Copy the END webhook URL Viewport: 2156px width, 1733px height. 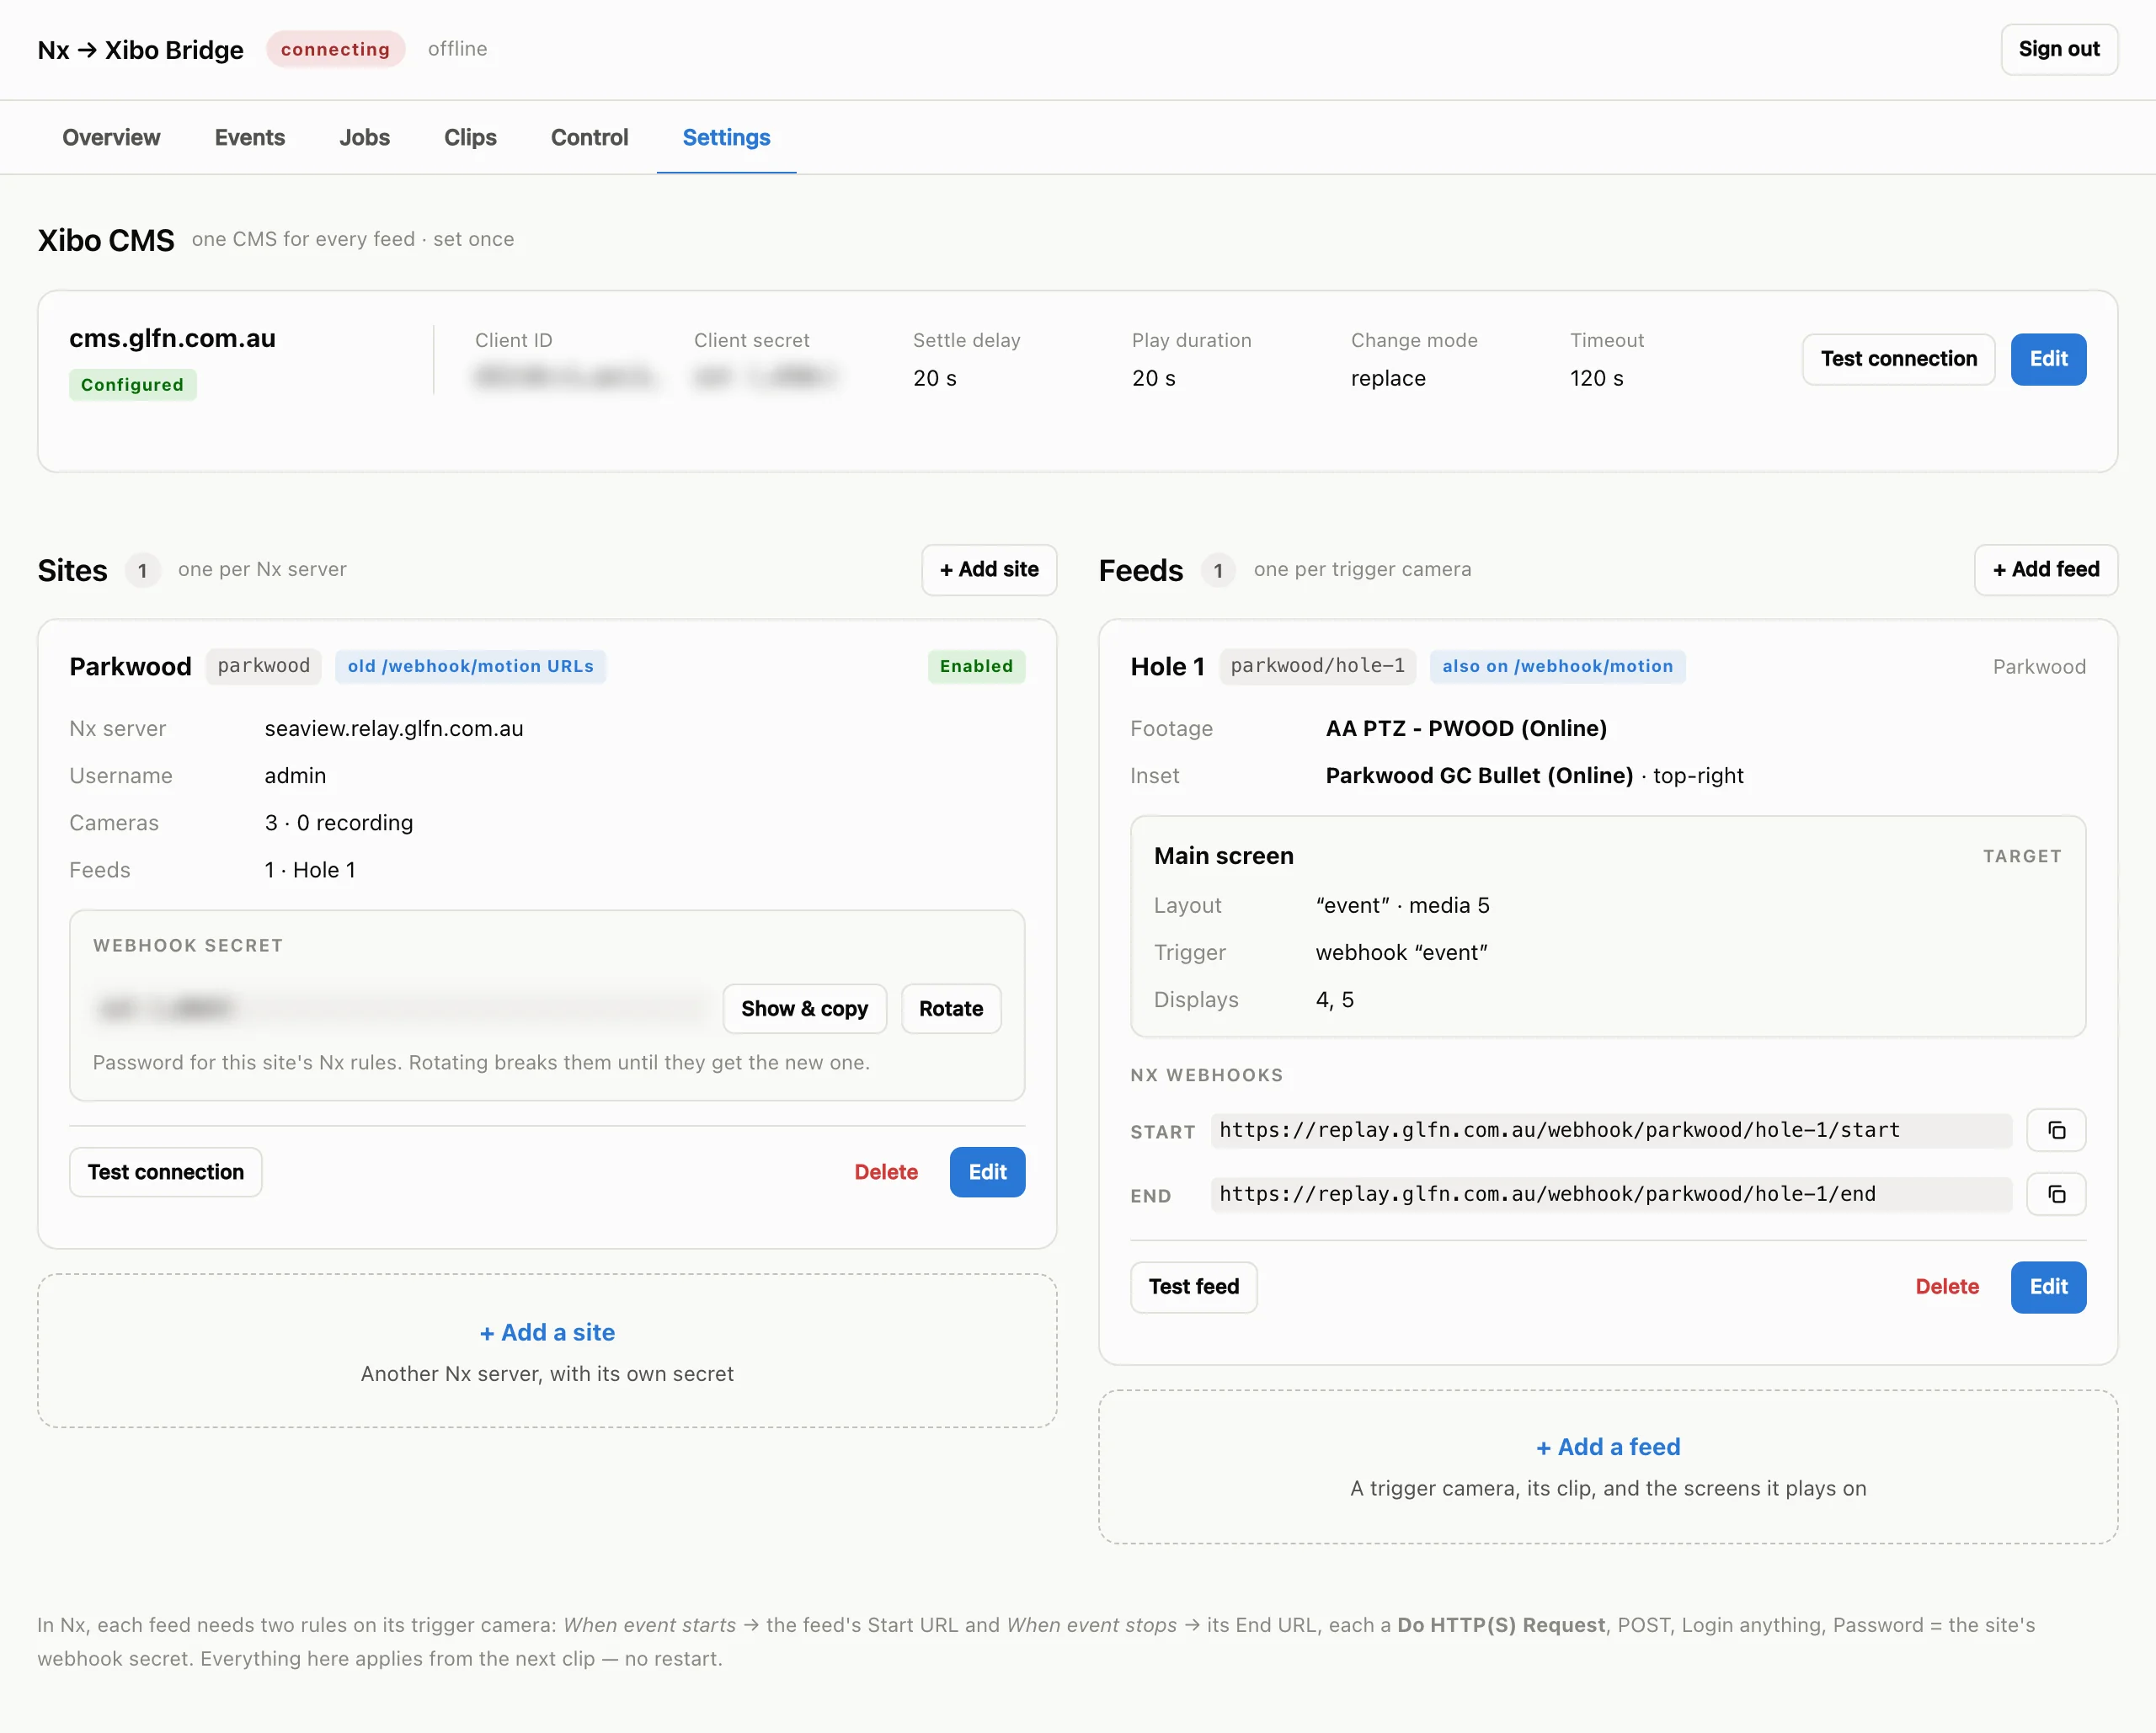(x=2056, y=1195)
